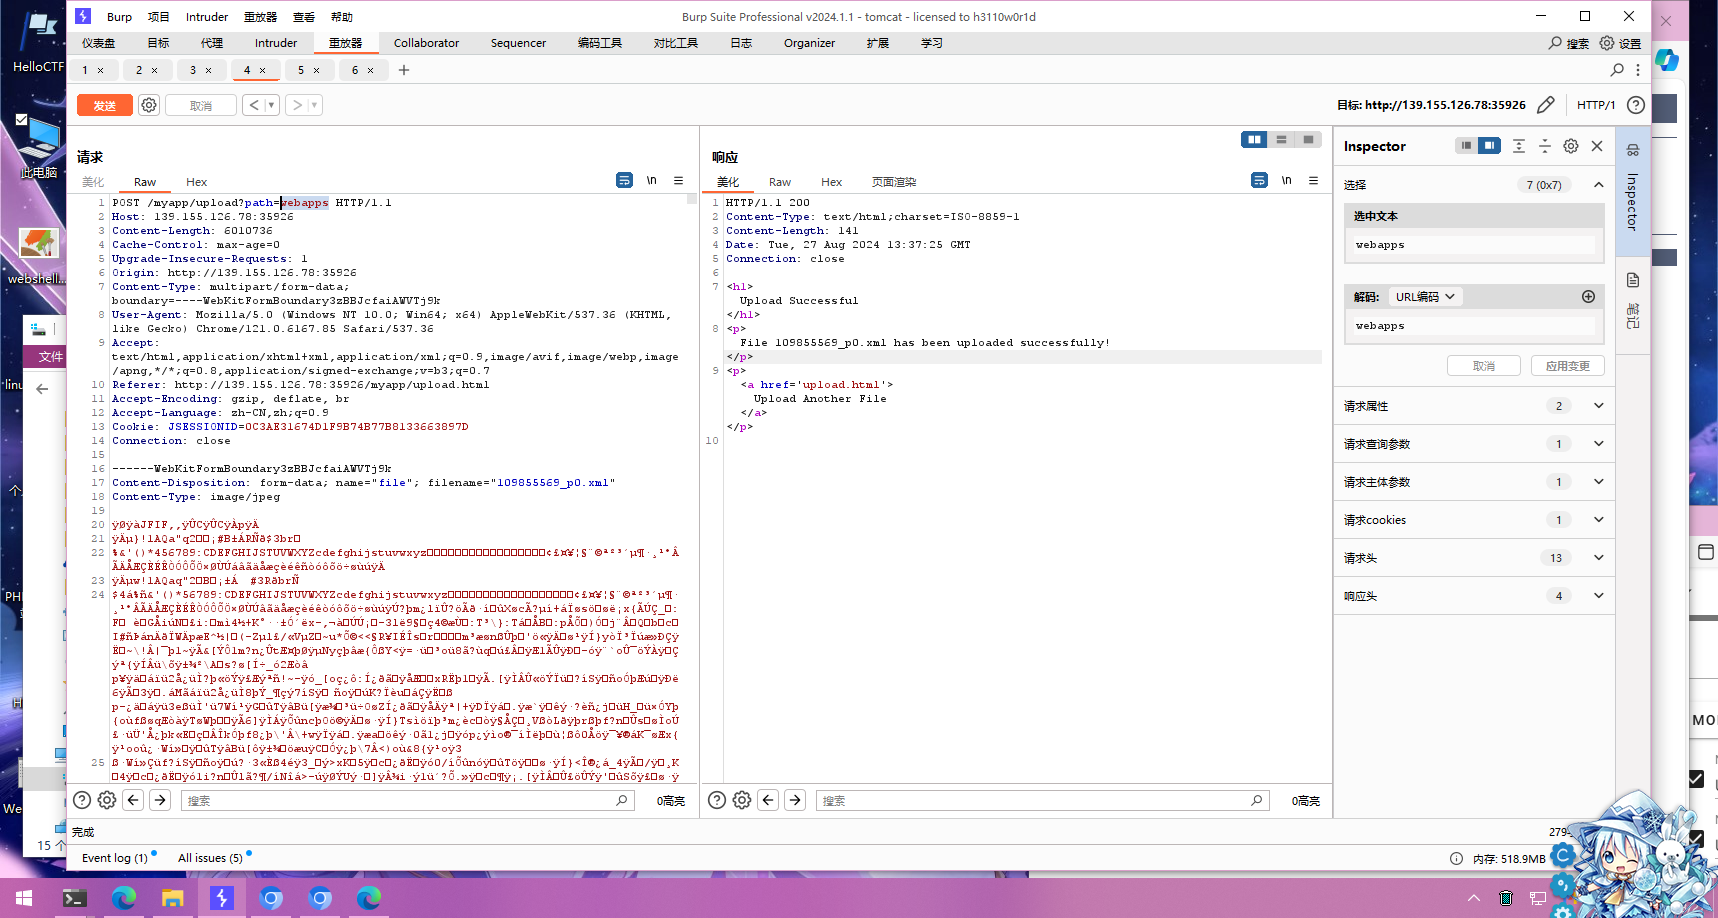Click the go-forward arrow in request search bar
Screen dimensions: 1718x918
pyautogui.click(x=160, y=800)
